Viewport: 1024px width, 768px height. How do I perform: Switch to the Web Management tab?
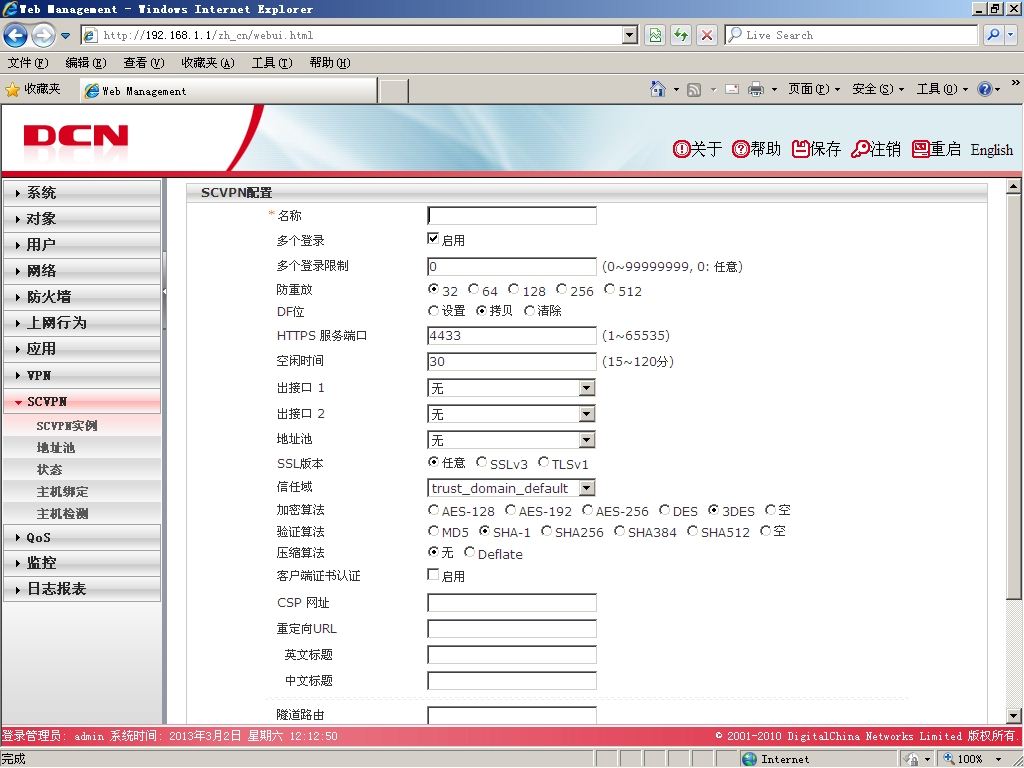click(229, 91)
